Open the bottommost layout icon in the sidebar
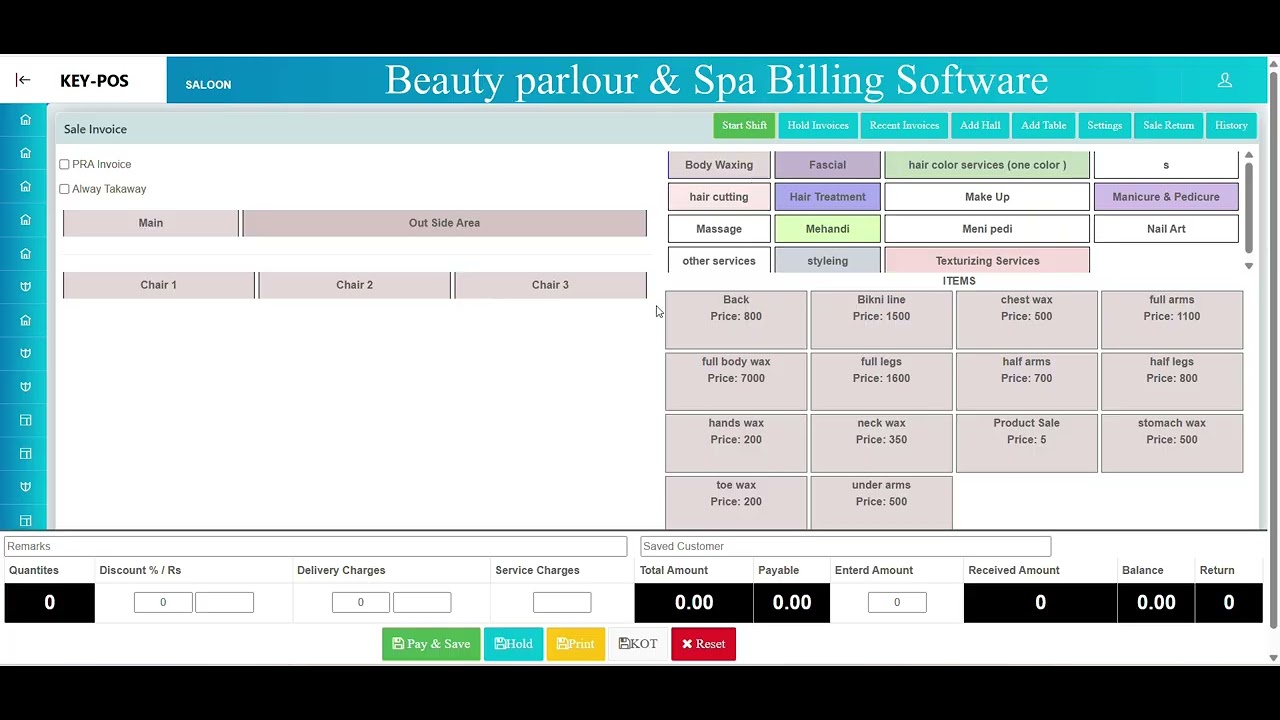Viewport: 1280px width, 720px height. tap(26, 520)
